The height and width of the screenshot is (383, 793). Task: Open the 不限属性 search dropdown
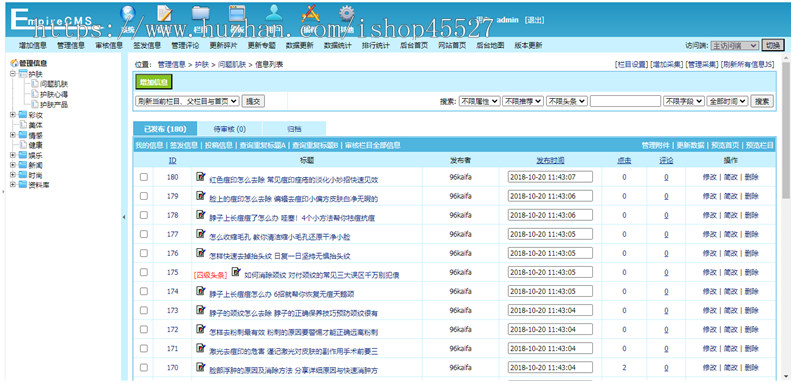(479, 101)
